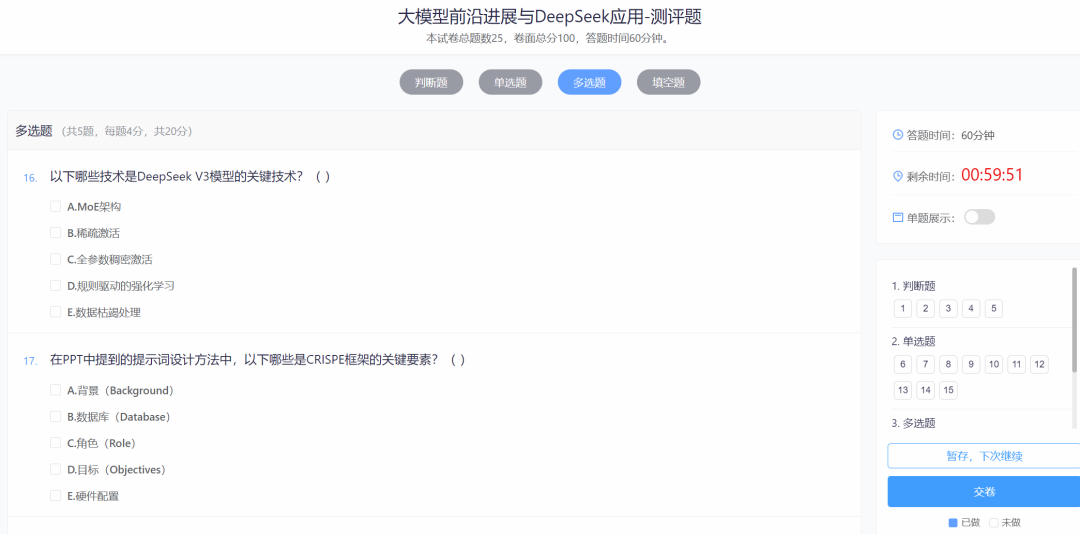Go to question 10 in navigator
The image size is (1080, 534).
point(994,364)
